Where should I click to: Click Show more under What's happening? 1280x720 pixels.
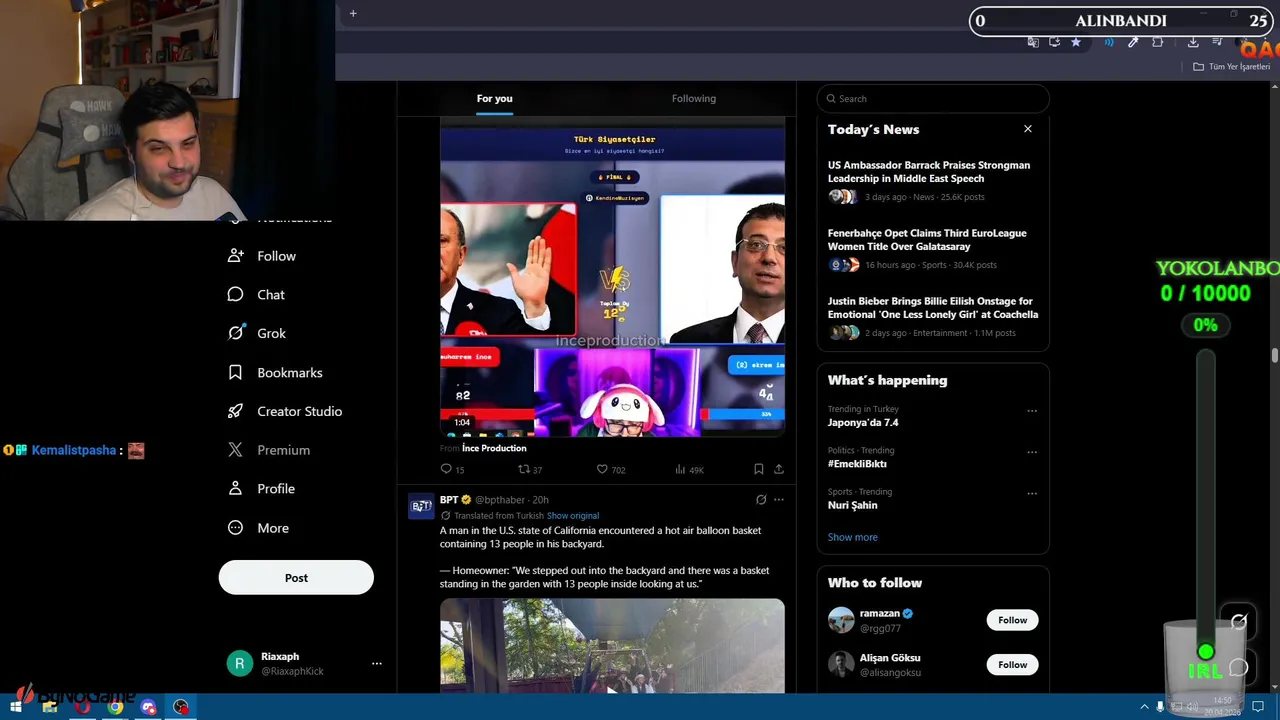point(852,537)
